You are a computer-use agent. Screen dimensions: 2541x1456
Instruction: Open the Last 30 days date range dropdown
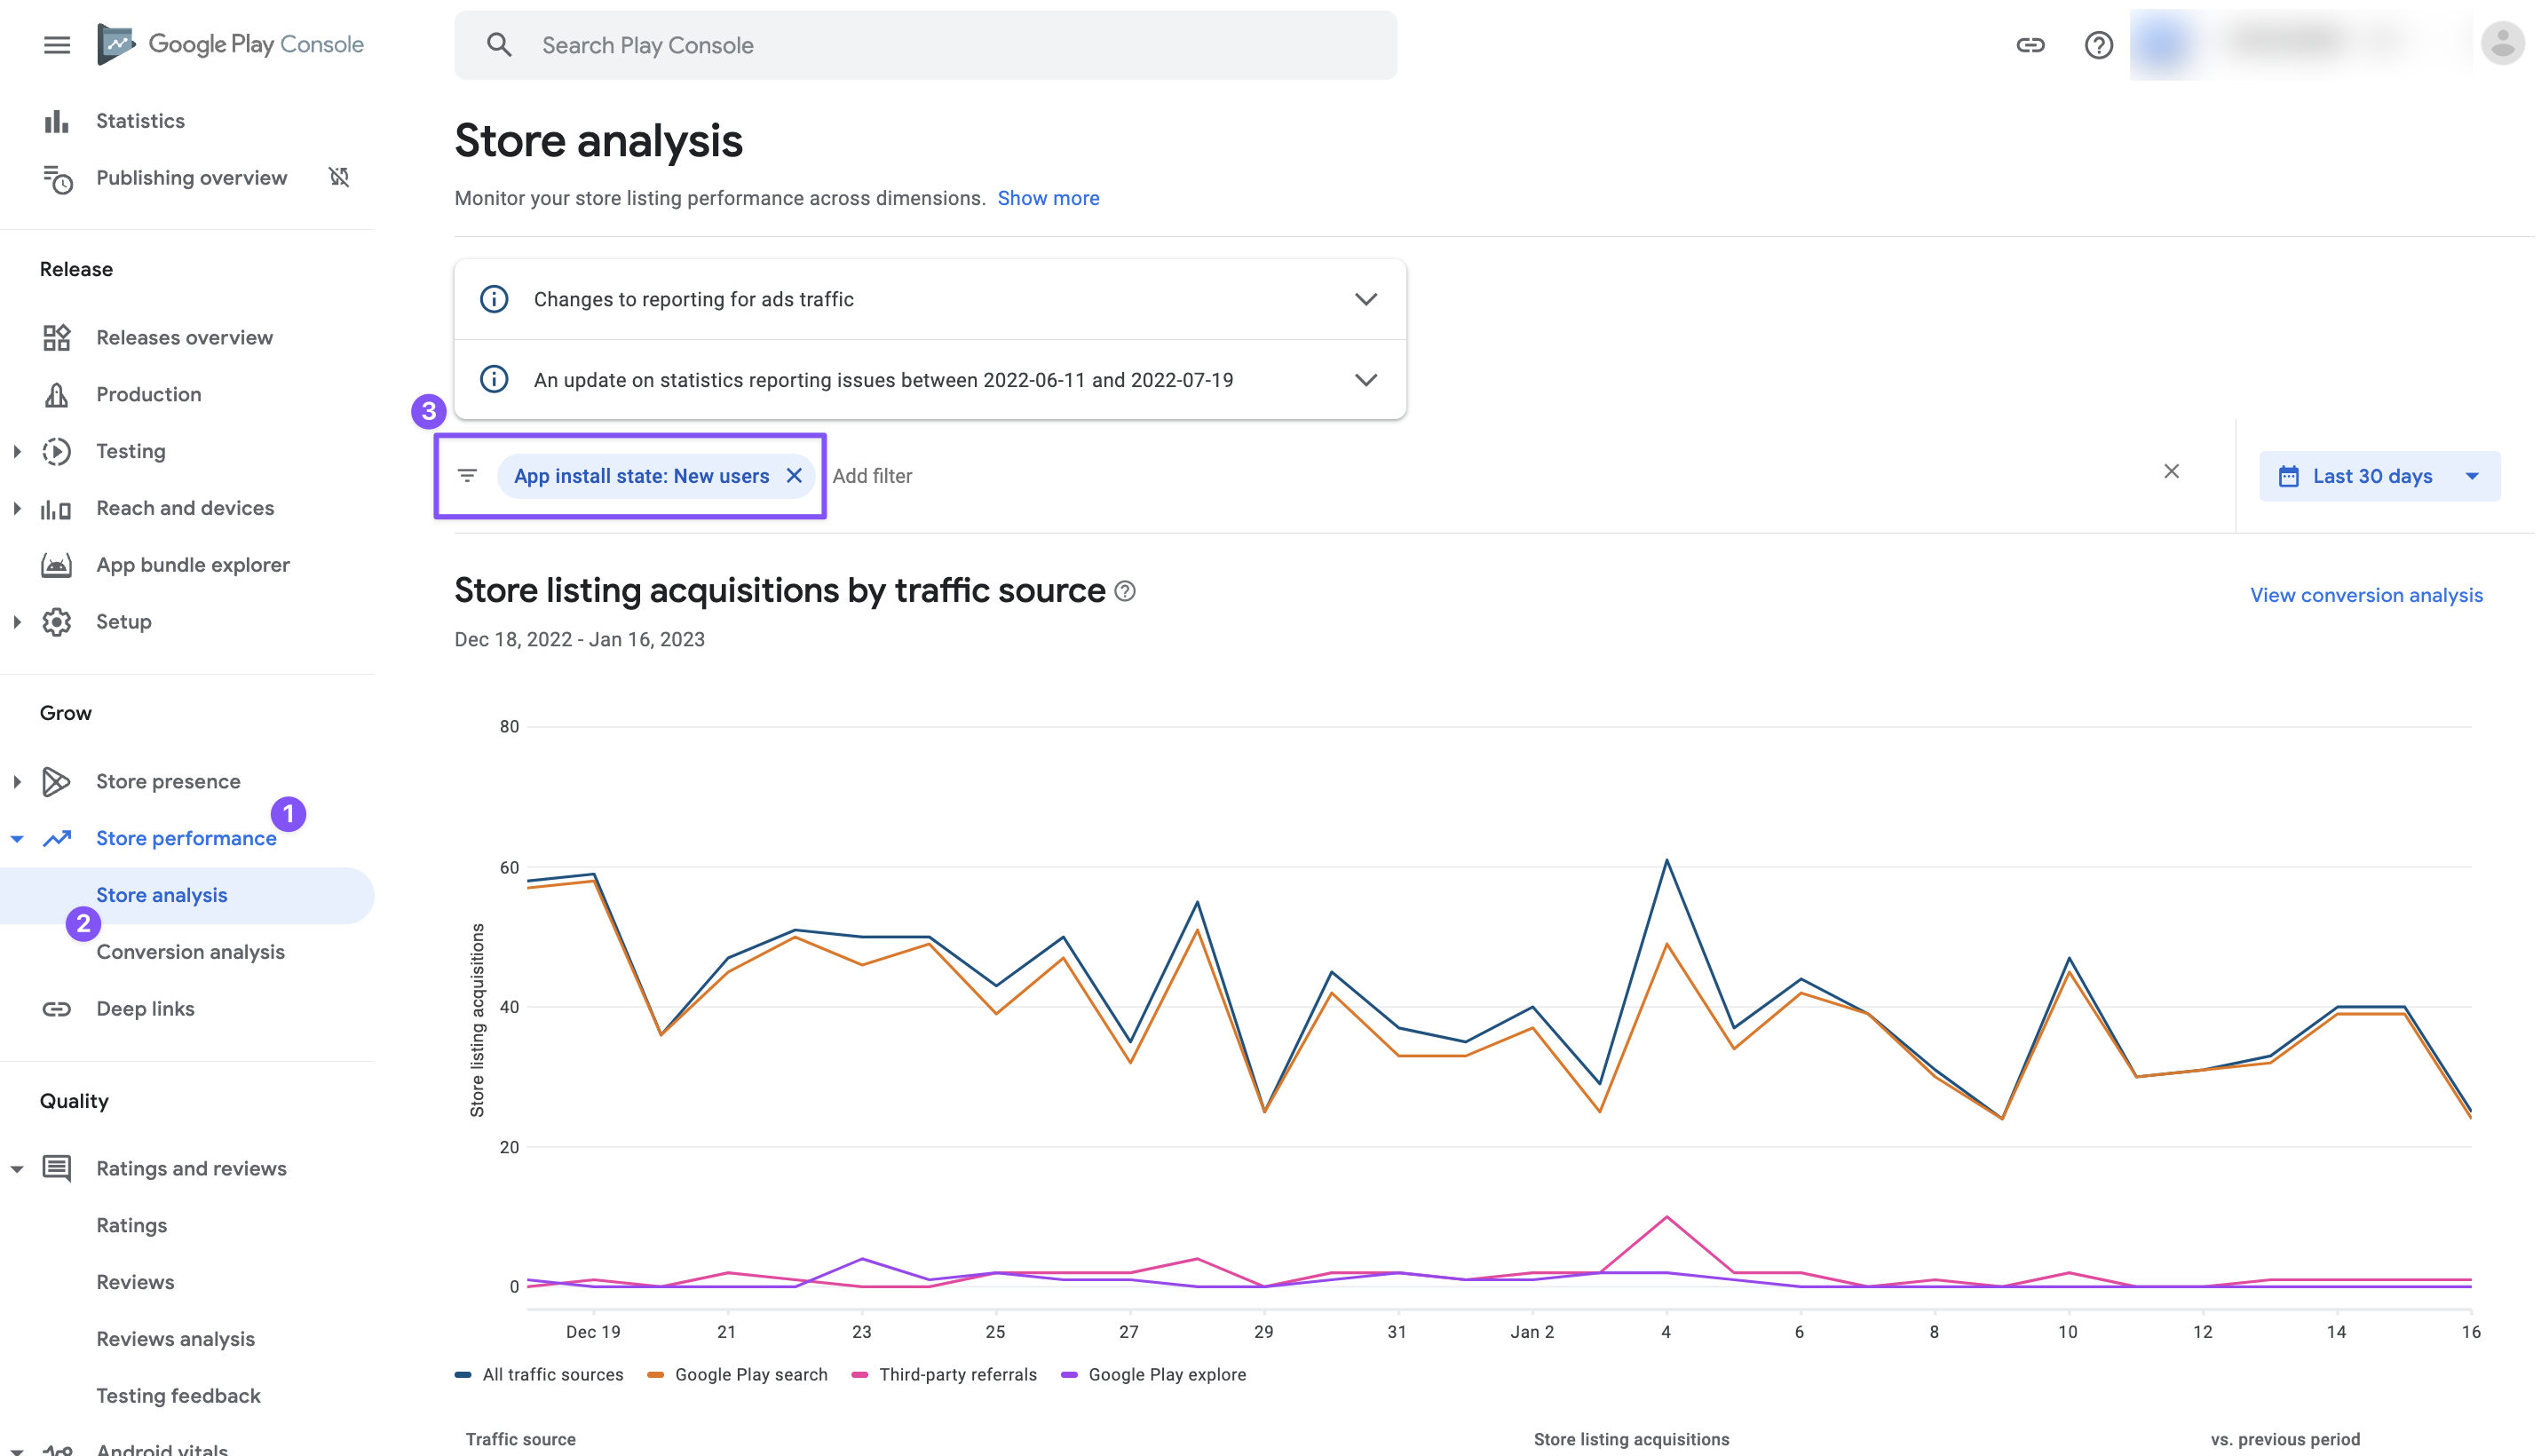coord(2379,475)
